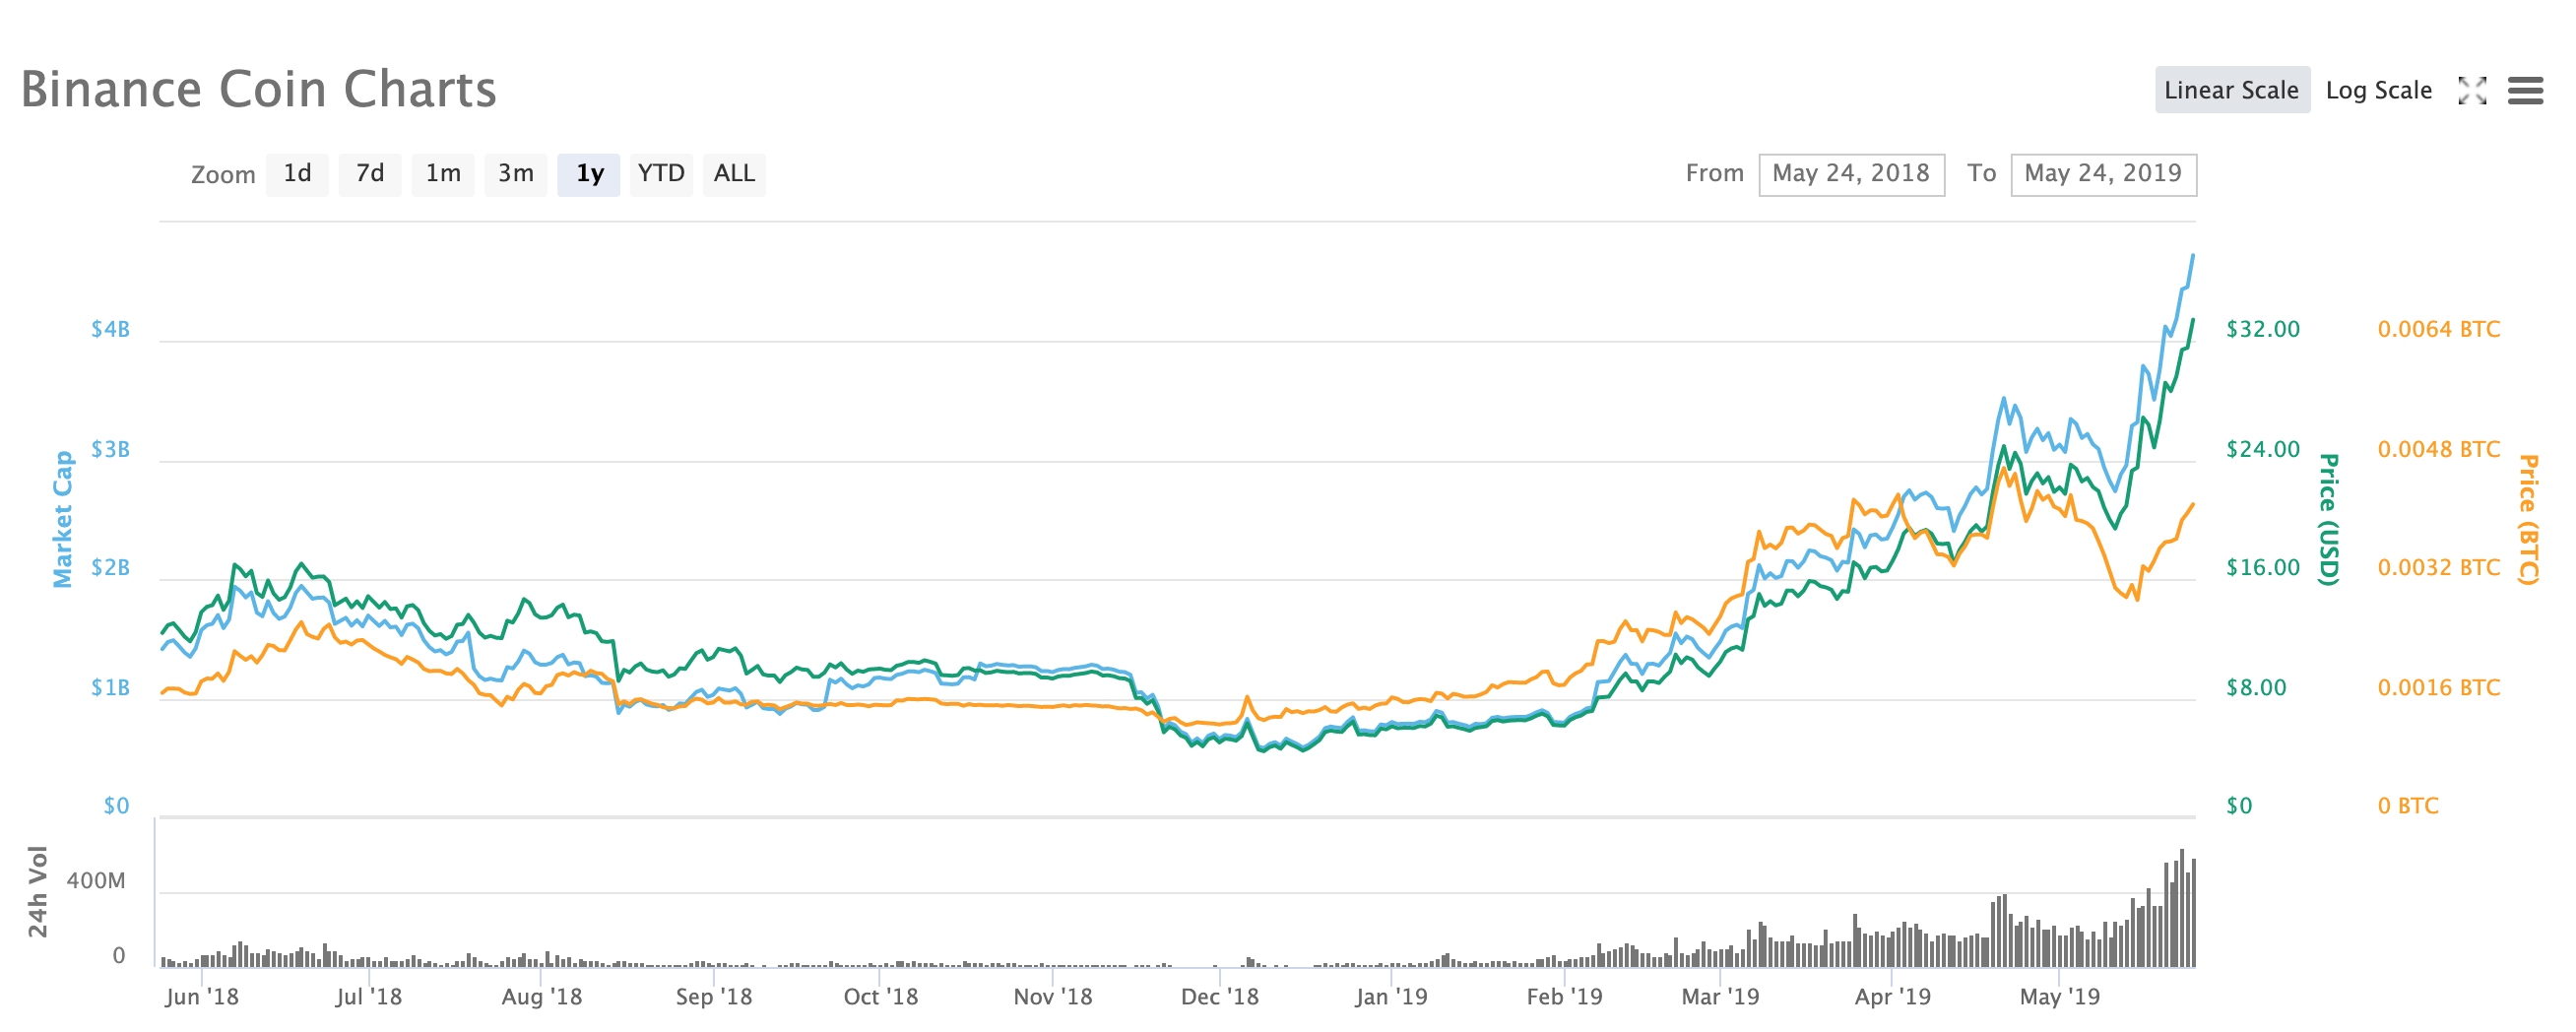The height and width of the screenshot is (1032, 2576).
Task: Show ALL time zoom range
Action: [734, 174]
